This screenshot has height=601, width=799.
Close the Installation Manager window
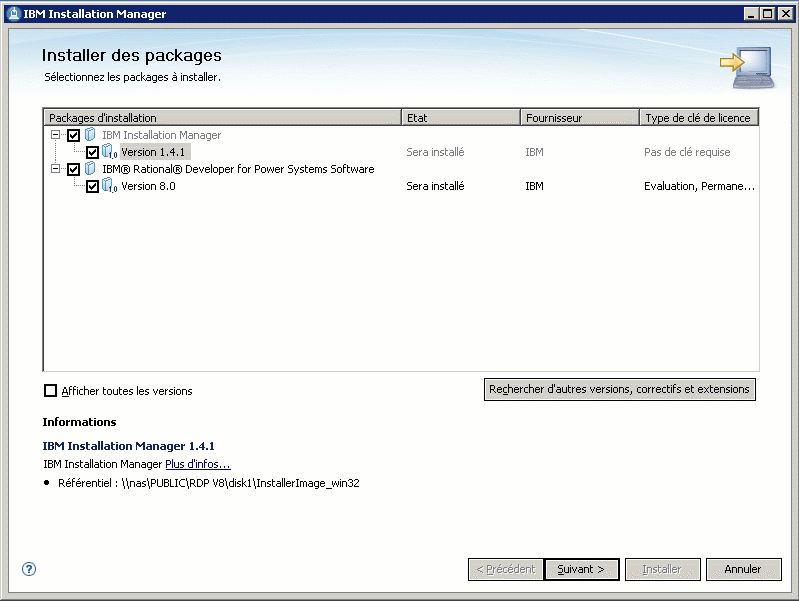click(x=786, y=14)
